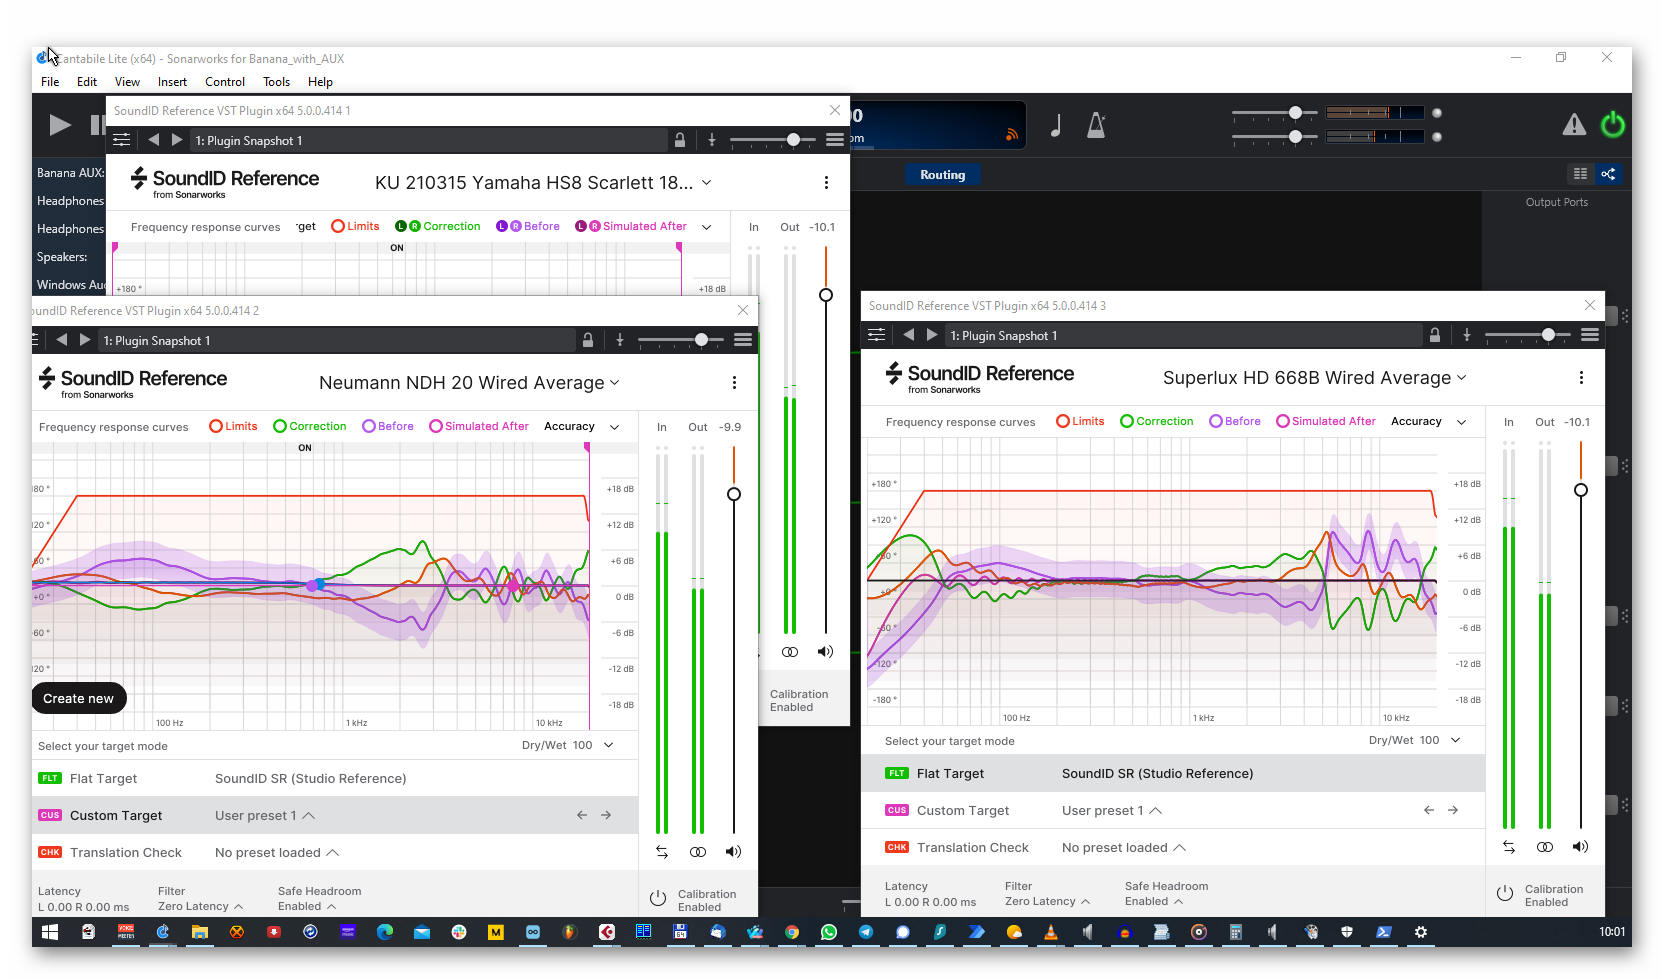Open the Insert menu
Viewport: 1664px width, 979px height.
point(172,82)
